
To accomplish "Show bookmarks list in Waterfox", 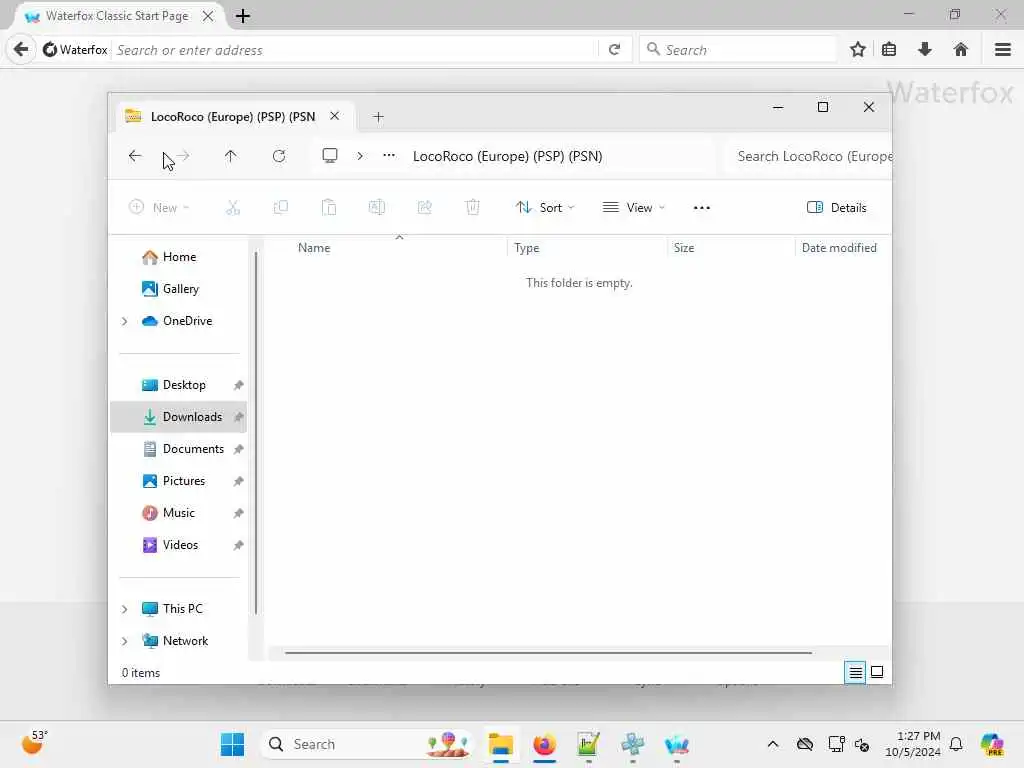I will click(889, 50).
